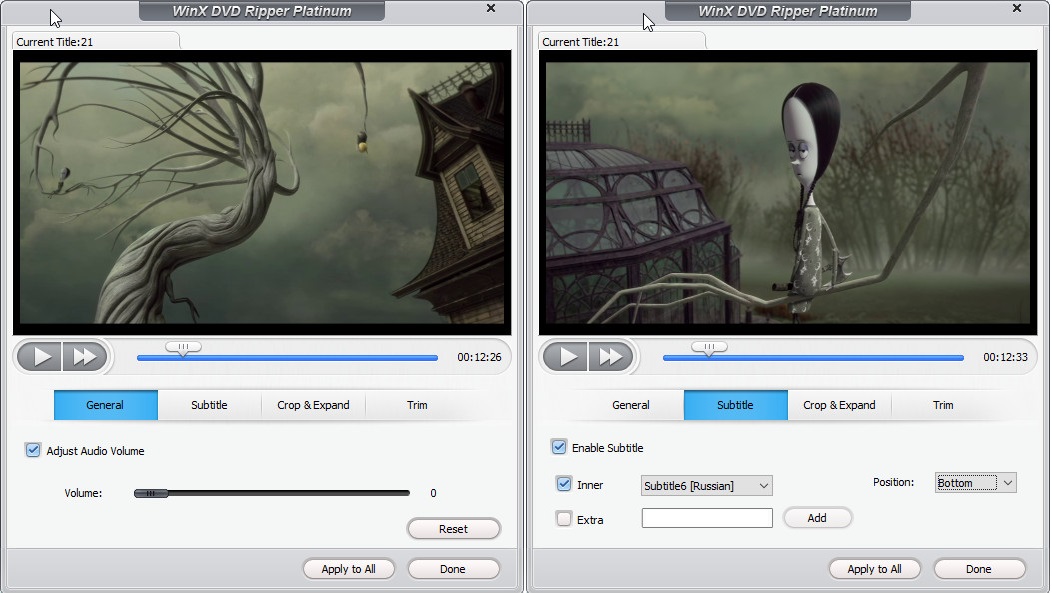
Task: Open Trim tab in right window
Action: 943,405
